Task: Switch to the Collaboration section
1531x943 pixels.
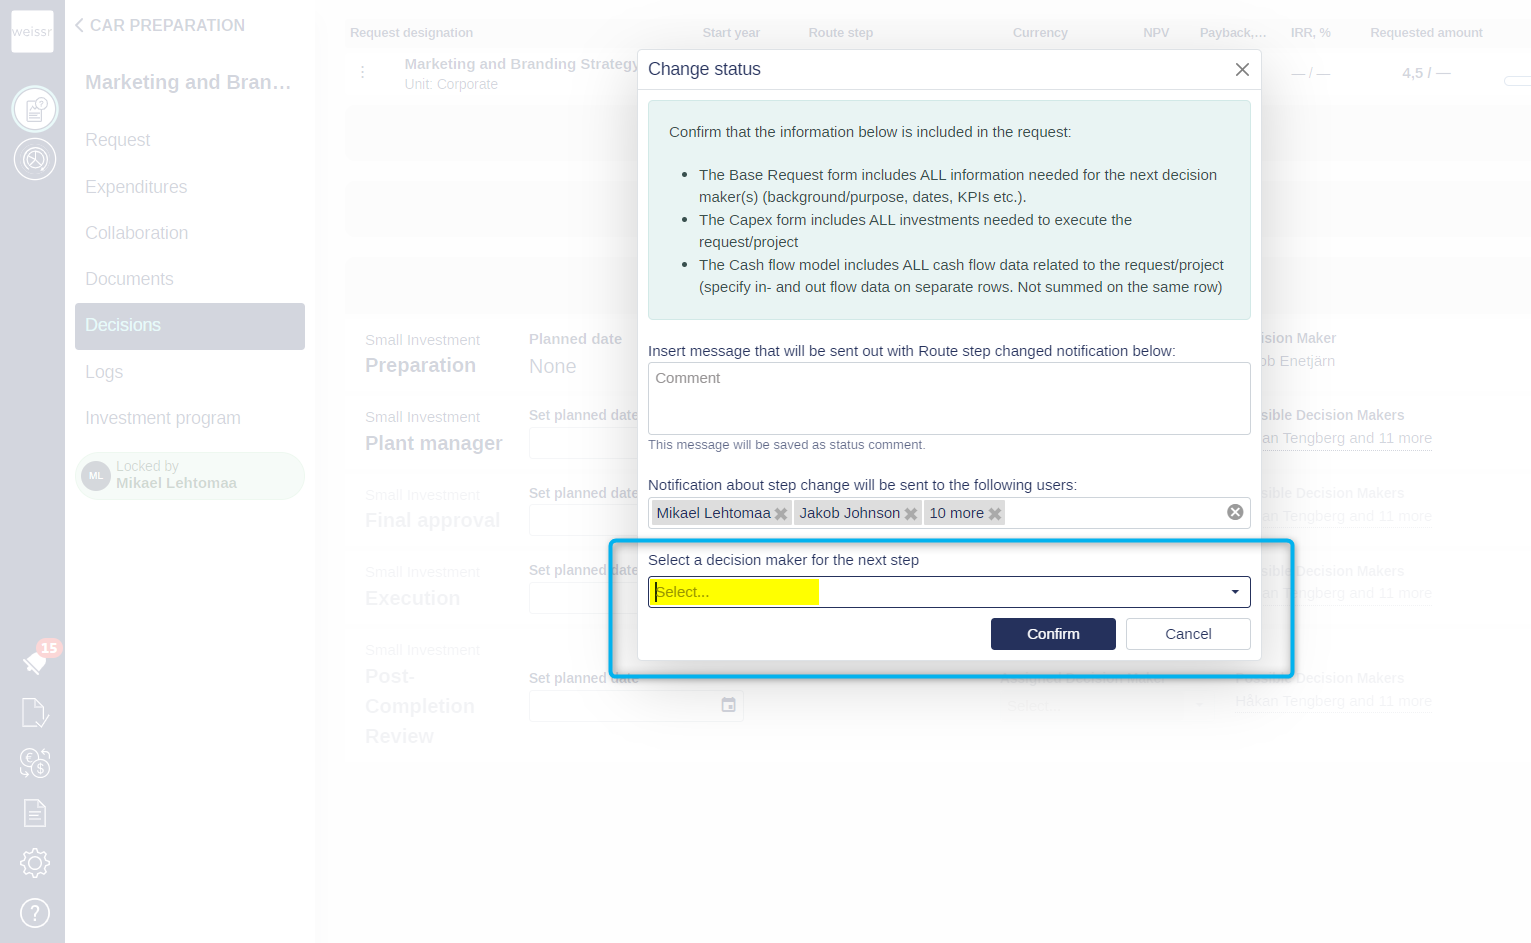Action: 137,233
